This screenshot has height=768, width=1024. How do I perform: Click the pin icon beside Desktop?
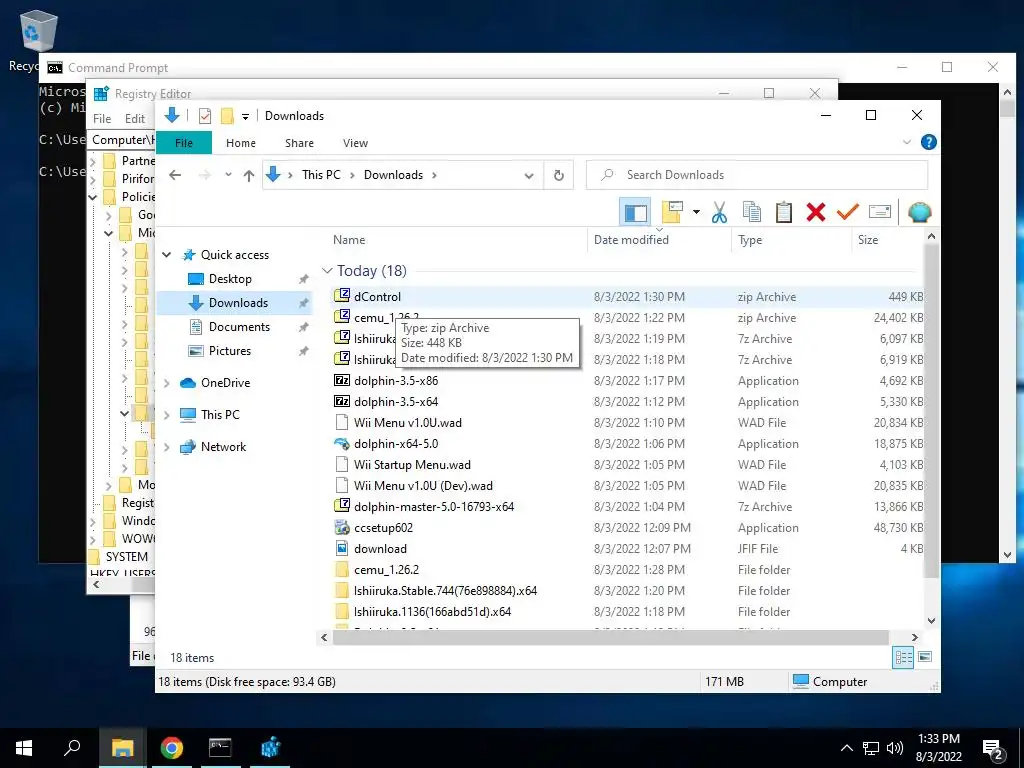tap(303, 280)
